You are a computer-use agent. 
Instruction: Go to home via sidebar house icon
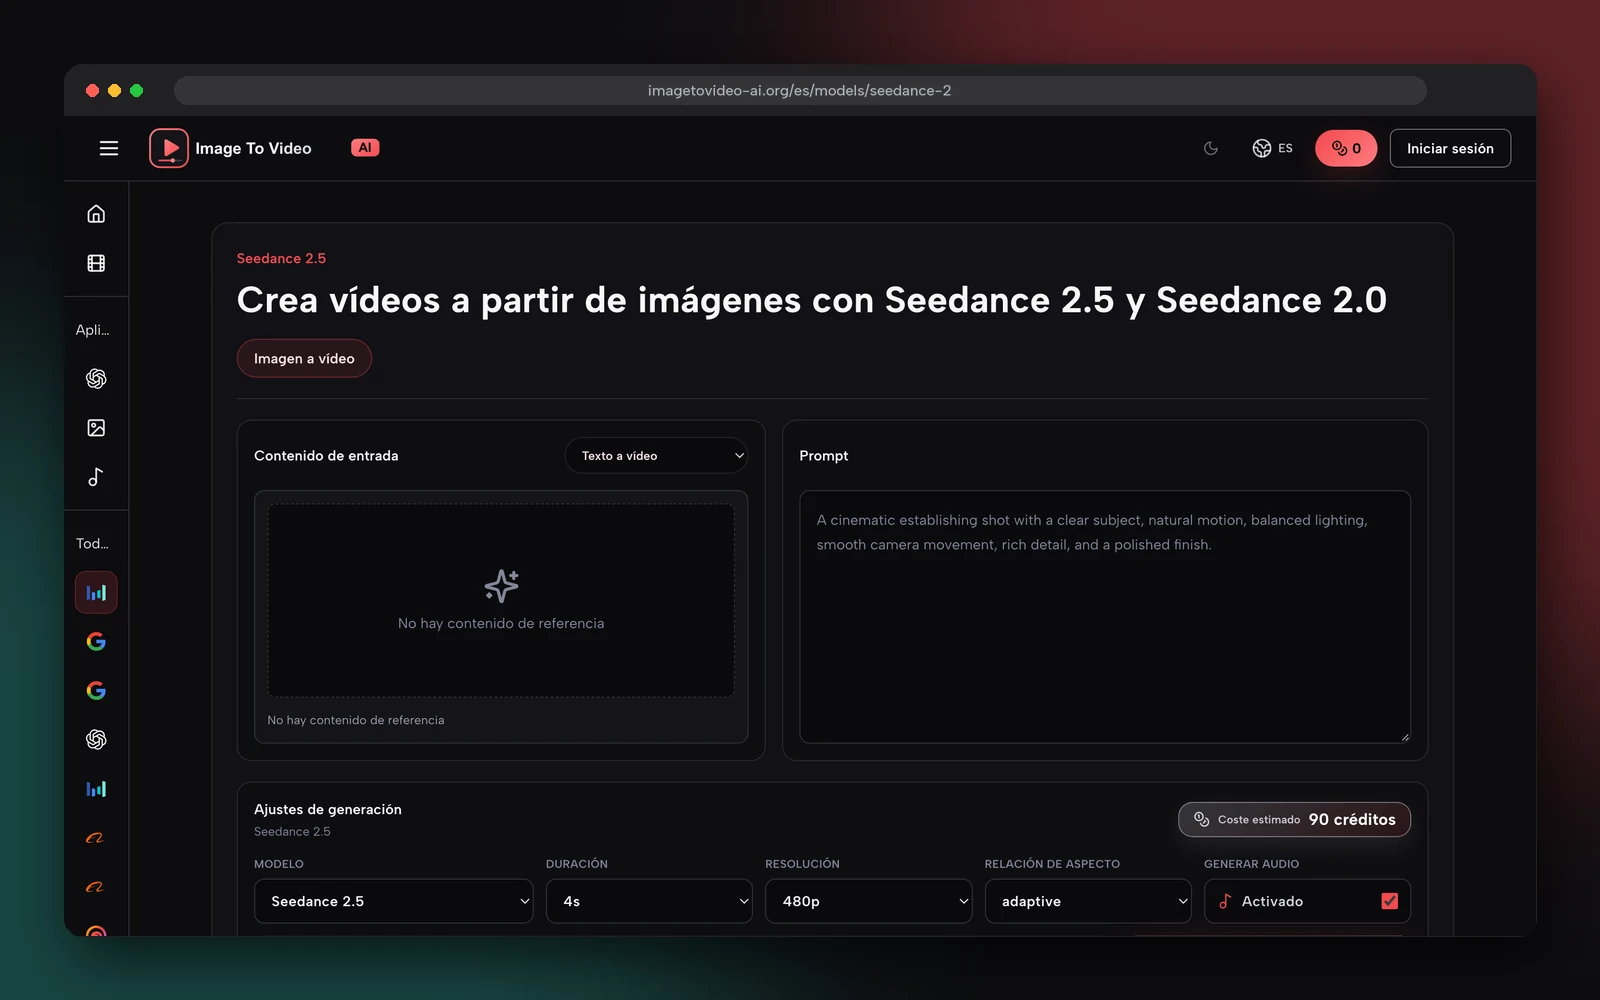pyautogui.click(x=96, y=214)
